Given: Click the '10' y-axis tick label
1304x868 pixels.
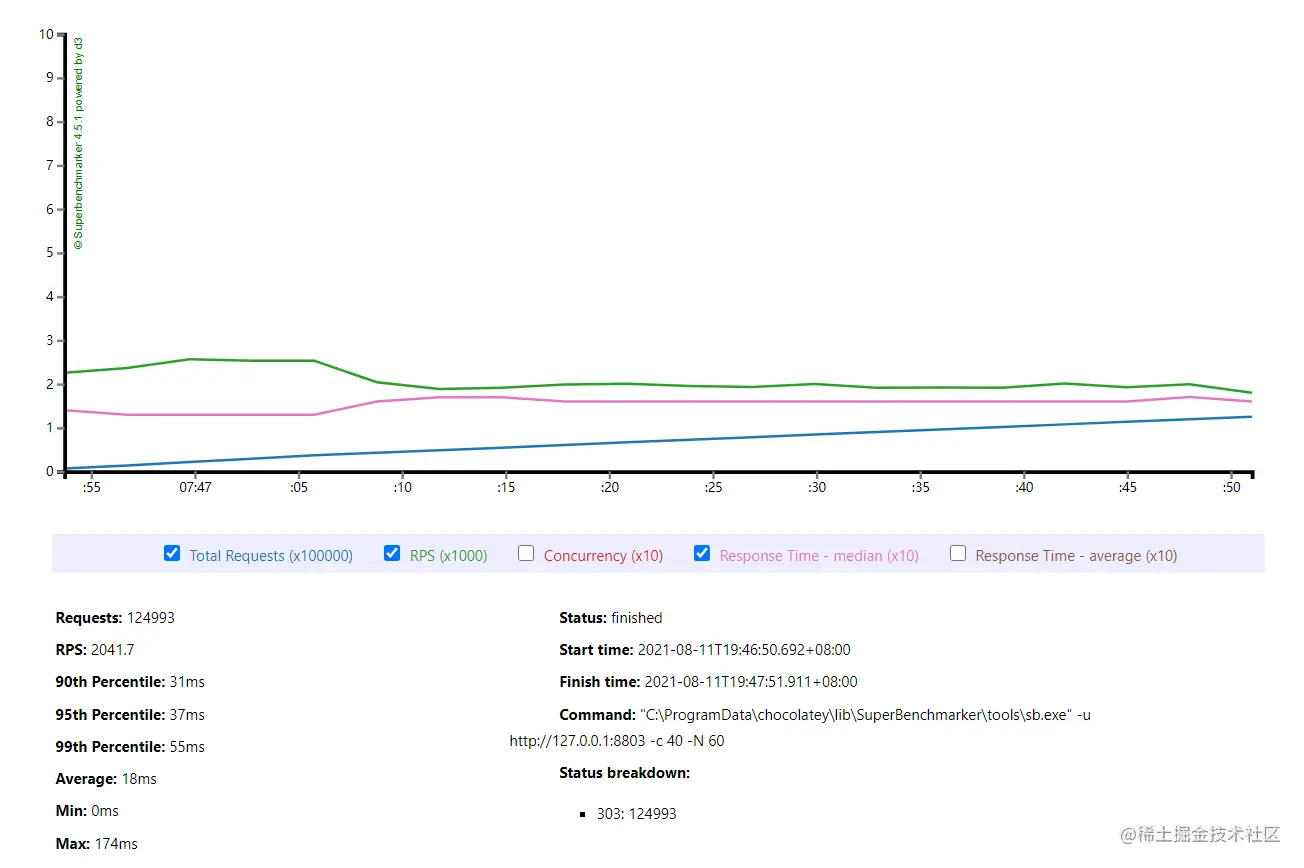Looking at the screenshot, I should point(46,34).
